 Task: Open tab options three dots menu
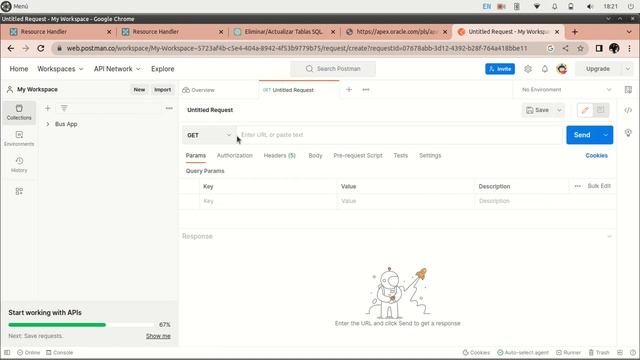(x=366, y=90)
